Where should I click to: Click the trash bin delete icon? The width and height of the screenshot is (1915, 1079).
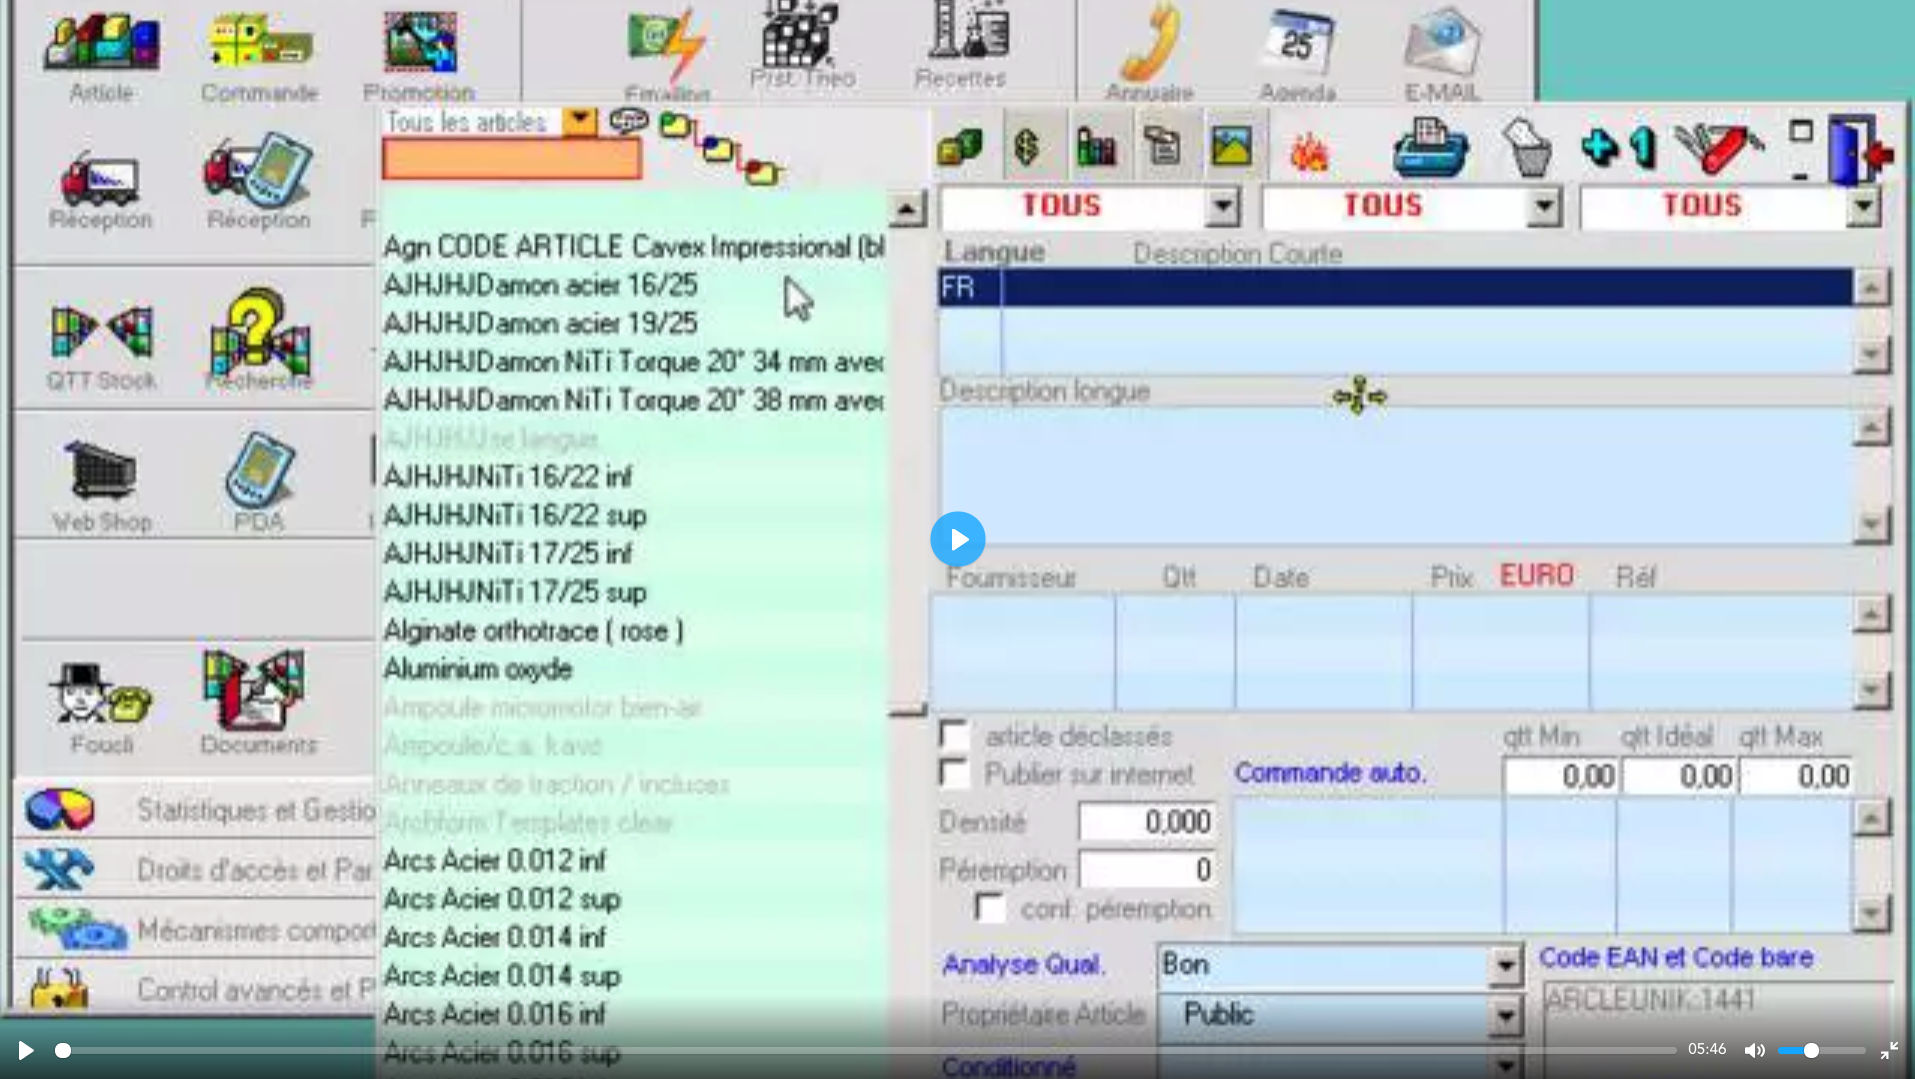(1528, 148)
